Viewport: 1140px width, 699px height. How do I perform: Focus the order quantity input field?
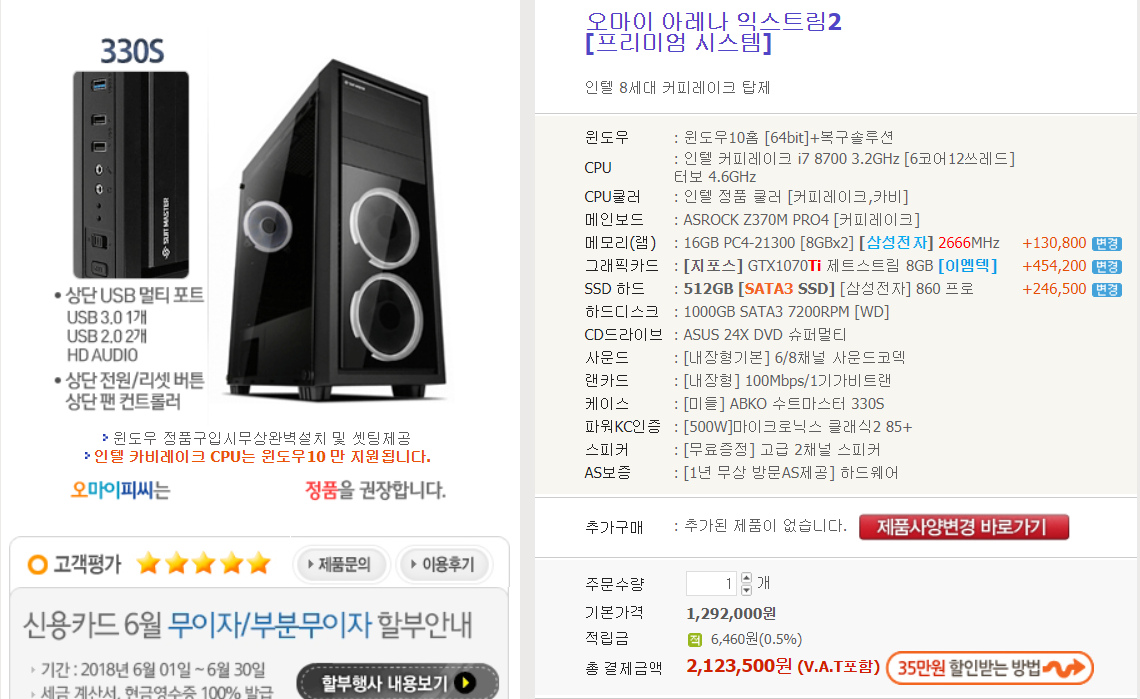711,583
